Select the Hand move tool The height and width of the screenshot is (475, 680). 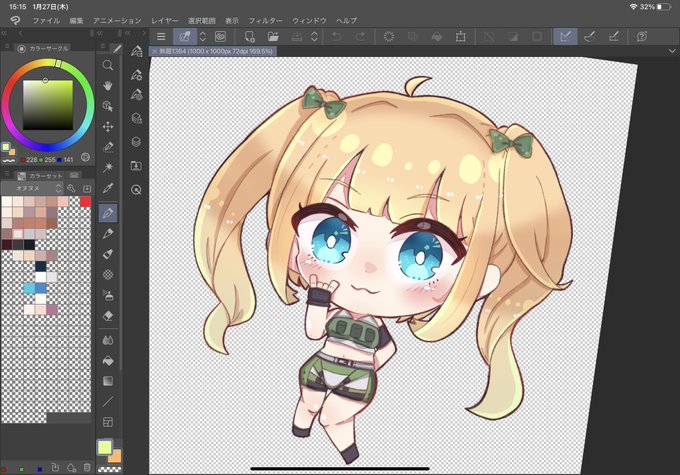pos(108,85)
